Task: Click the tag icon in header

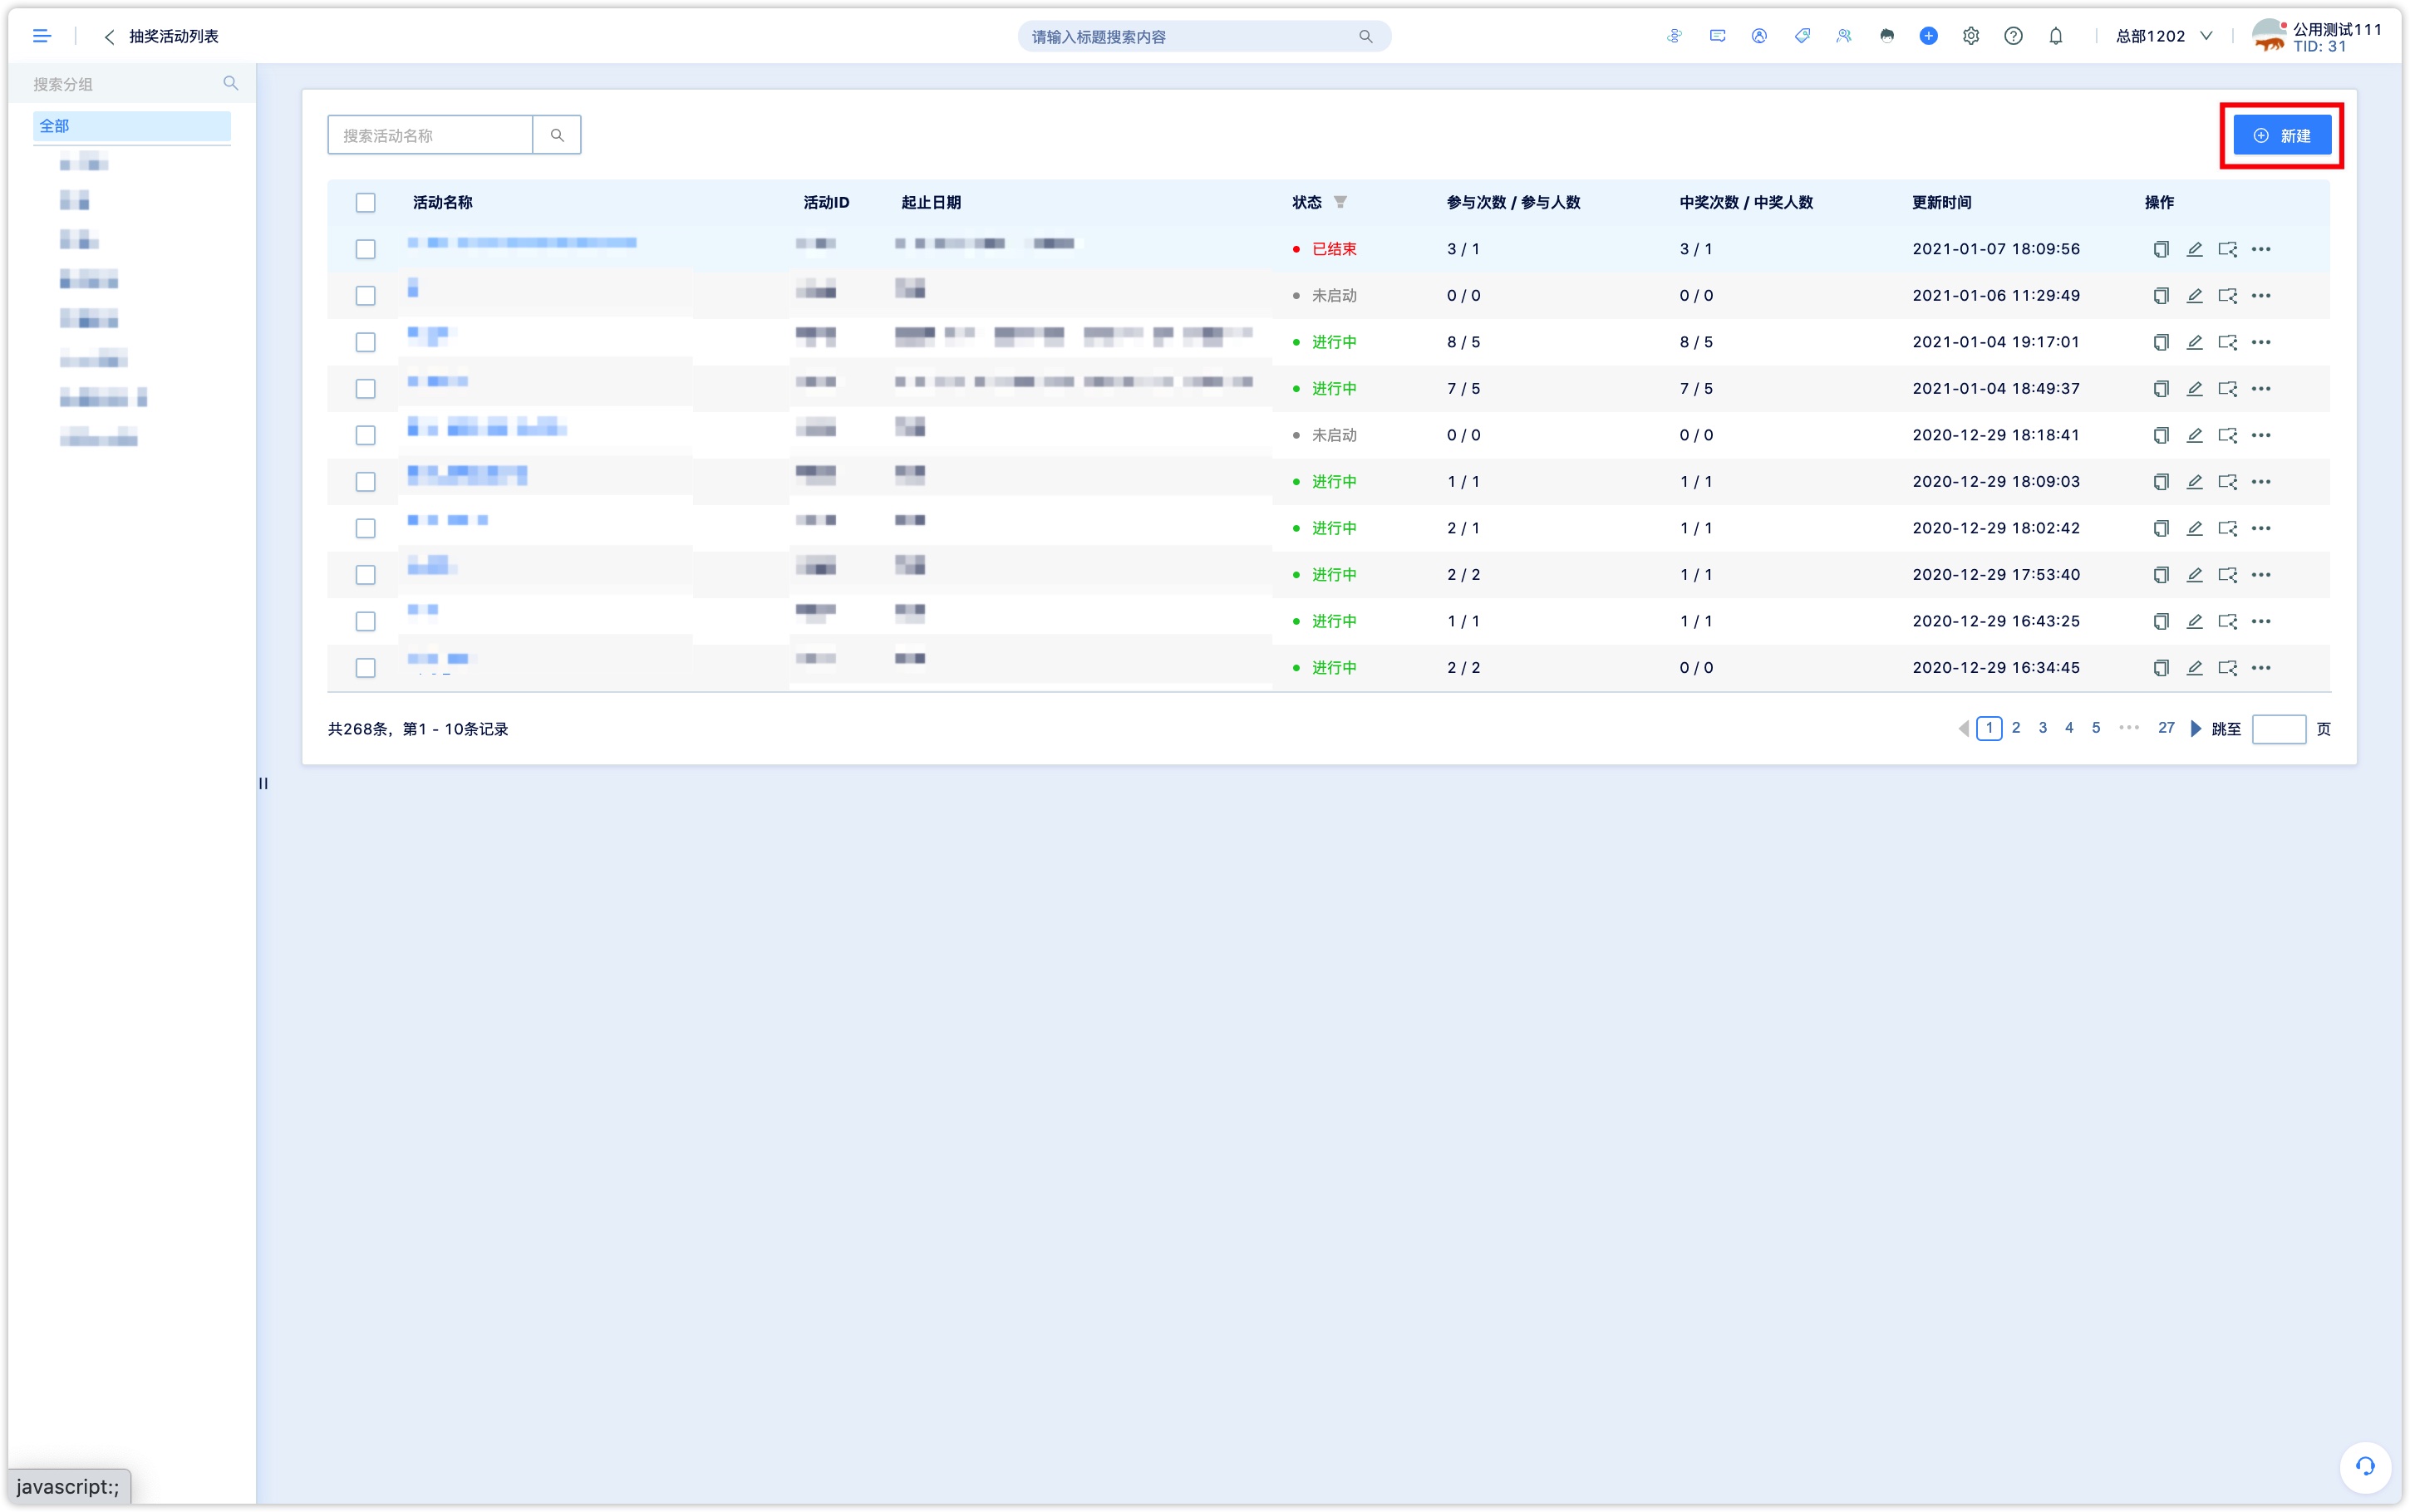Action: (1801, 36)
